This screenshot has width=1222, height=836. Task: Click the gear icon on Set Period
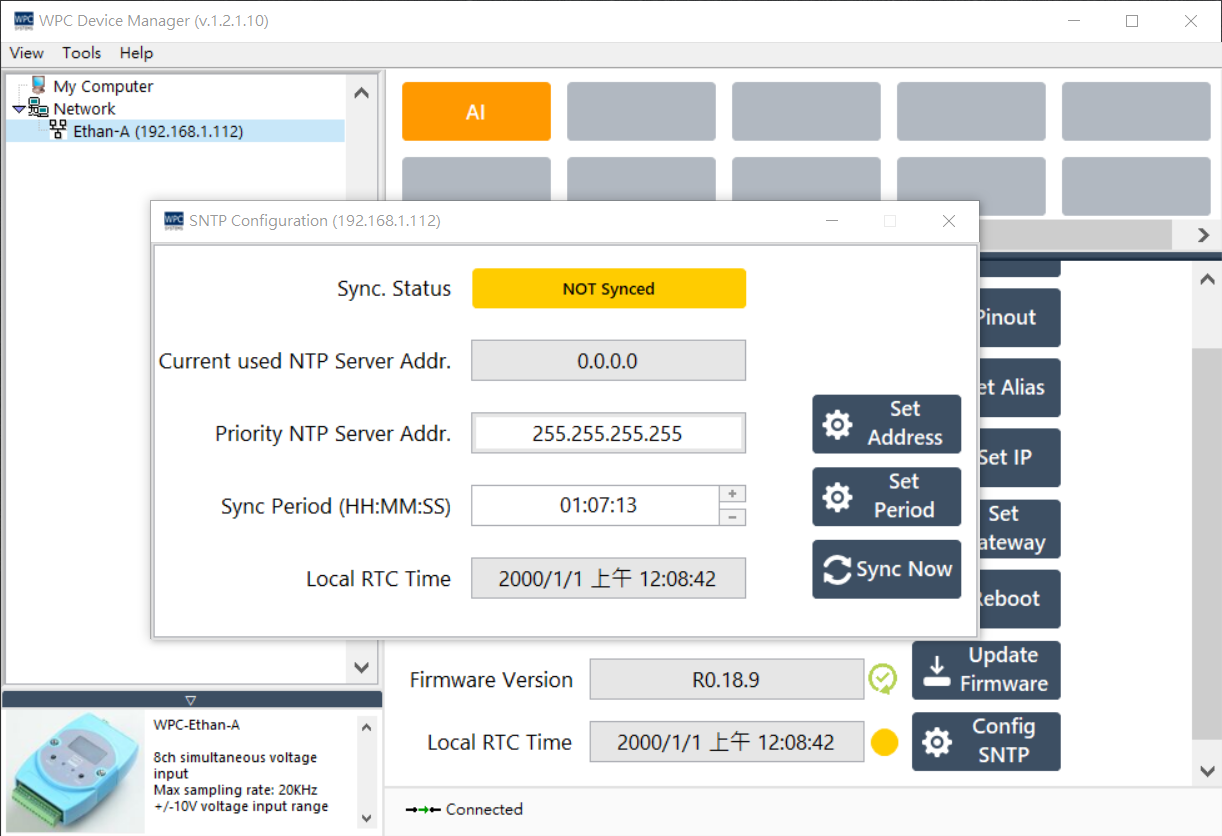[x=837, y=497]
